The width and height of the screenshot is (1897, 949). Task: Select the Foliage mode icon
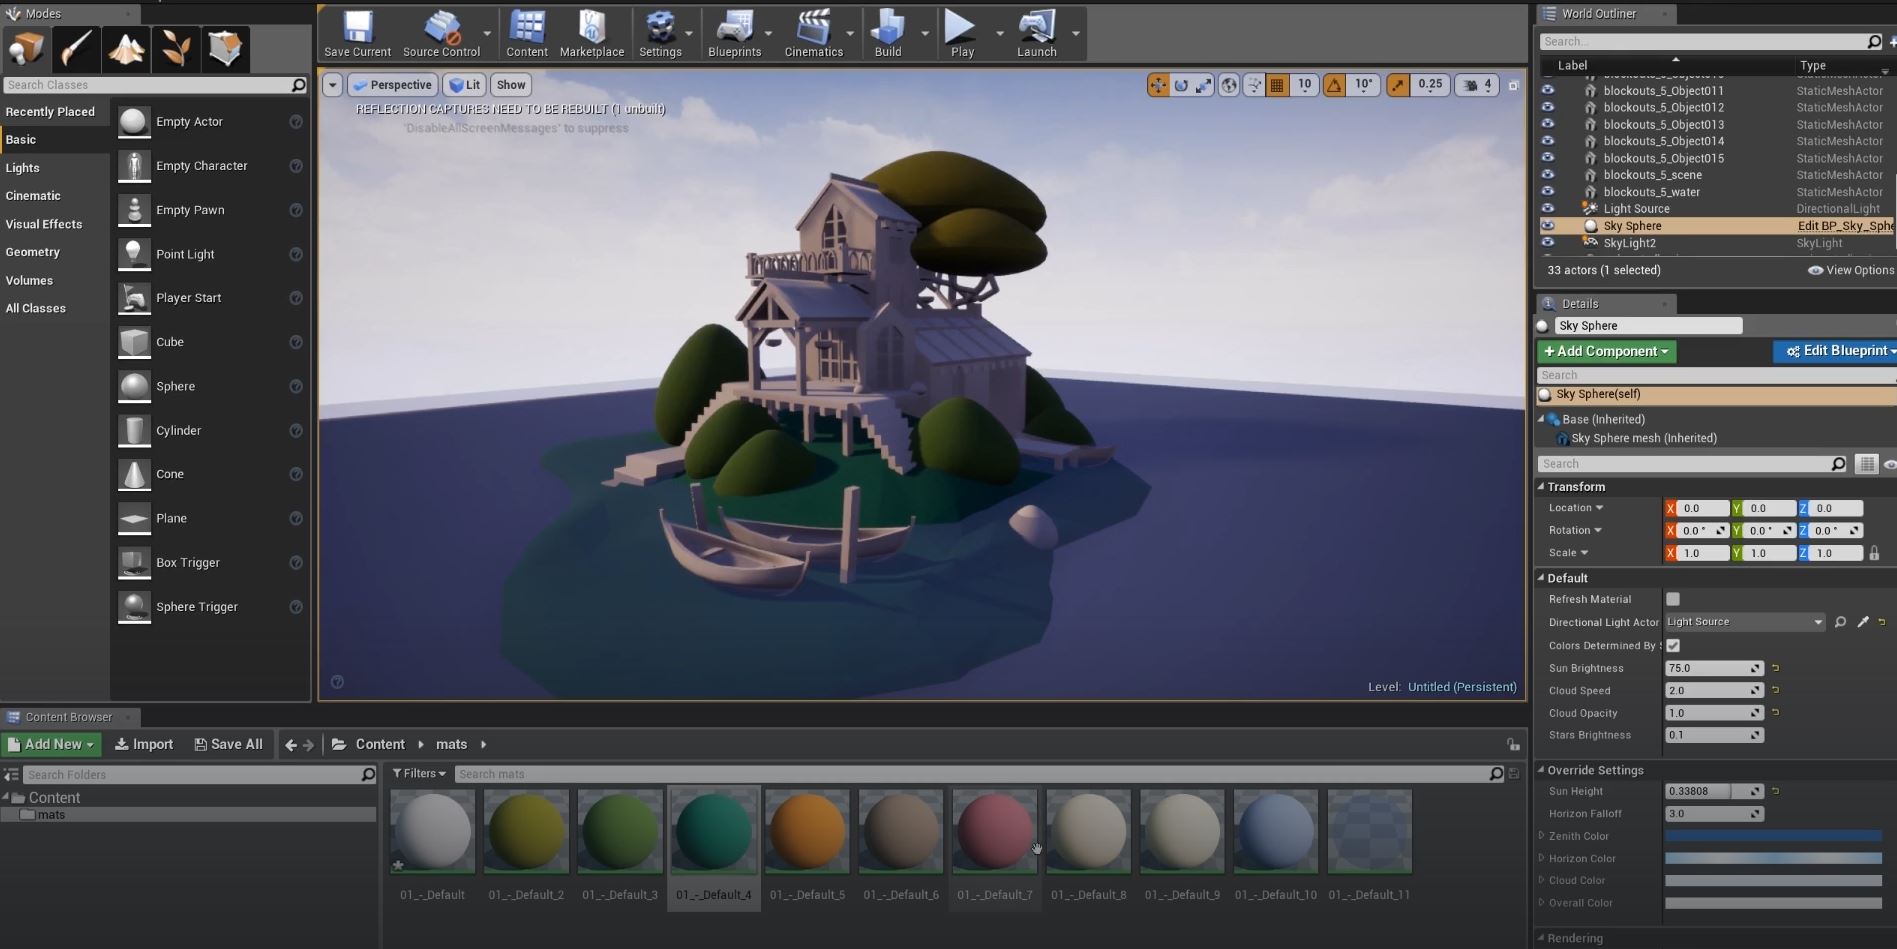tap(176, 48)
